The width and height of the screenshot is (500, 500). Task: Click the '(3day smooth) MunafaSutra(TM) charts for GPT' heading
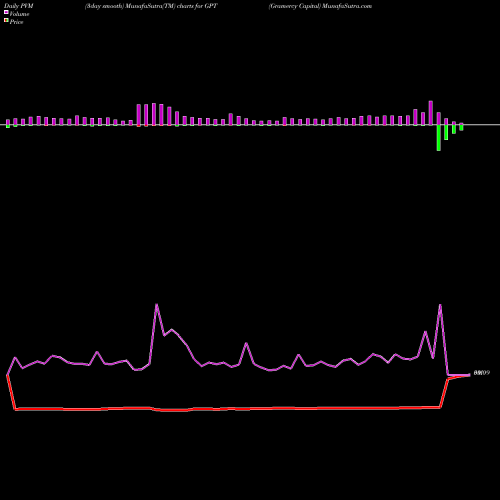pyautogui.click(x=151, y=6)
